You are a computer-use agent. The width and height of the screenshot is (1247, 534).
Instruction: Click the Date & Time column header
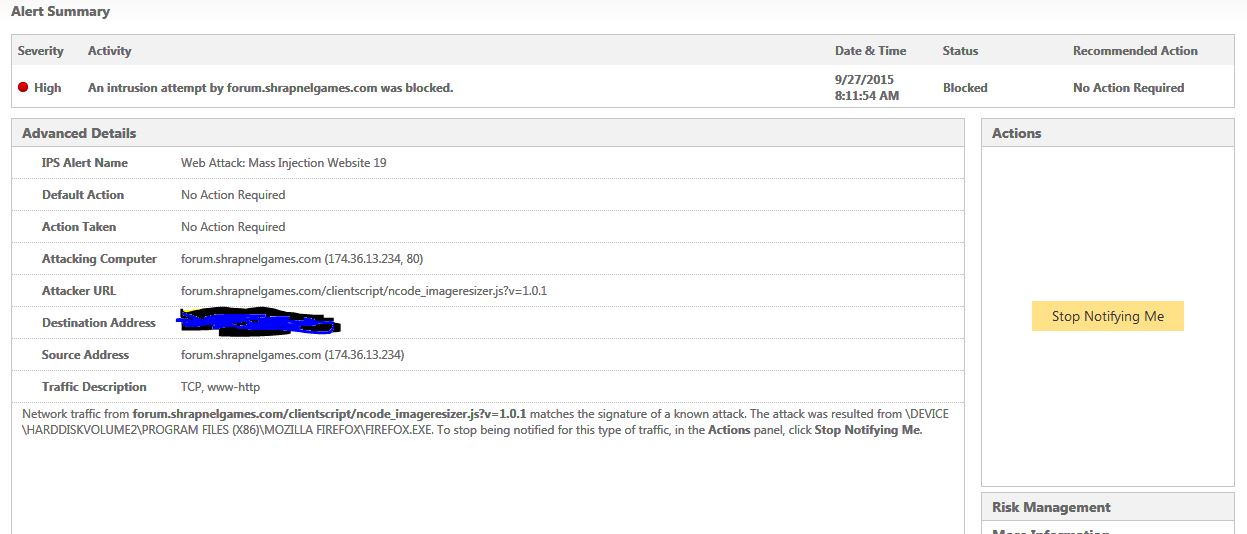click(x=870, y=51)
